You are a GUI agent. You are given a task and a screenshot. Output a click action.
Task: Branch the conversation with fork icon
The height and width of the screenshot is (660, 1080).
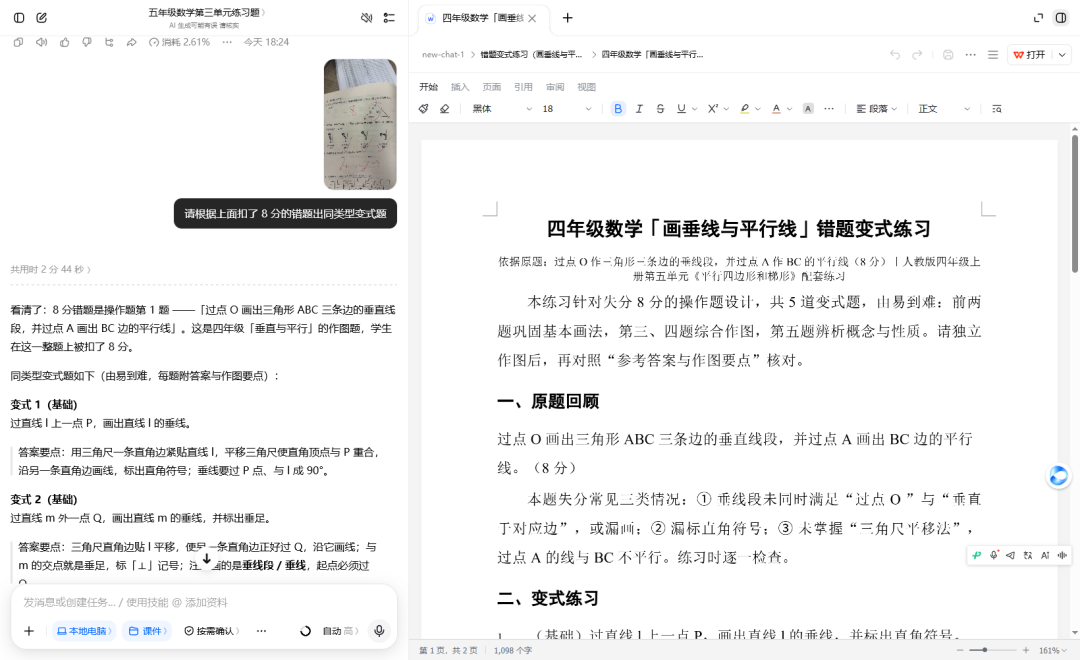click(109, 42)
